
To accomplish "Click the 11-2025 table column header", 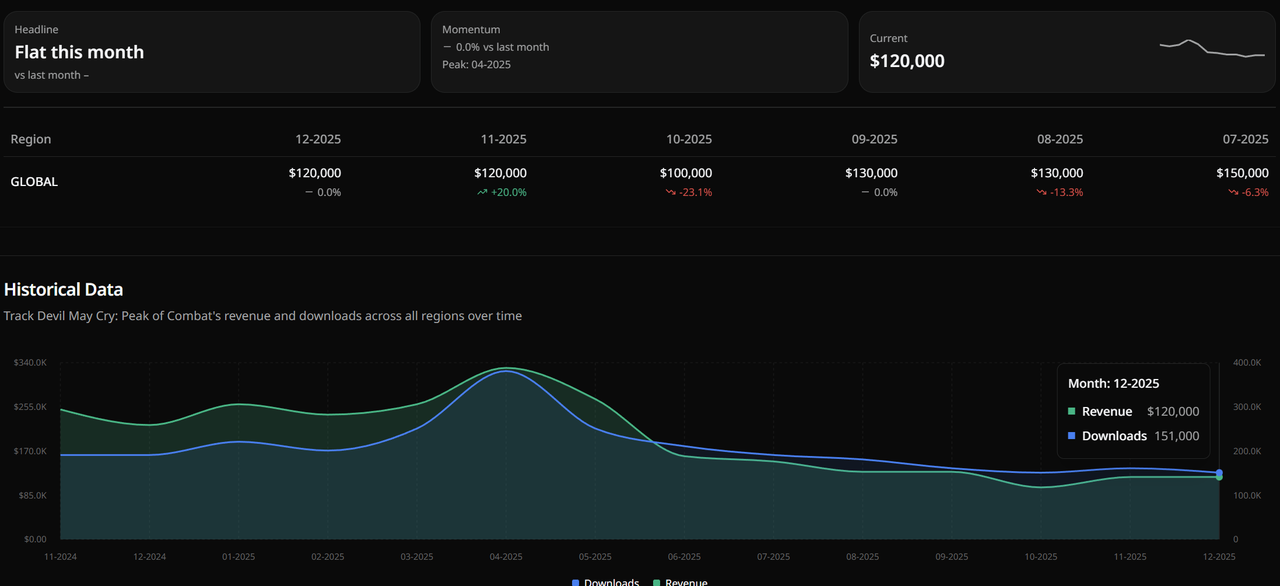I will pyautogui.click(x=504, y=139).
